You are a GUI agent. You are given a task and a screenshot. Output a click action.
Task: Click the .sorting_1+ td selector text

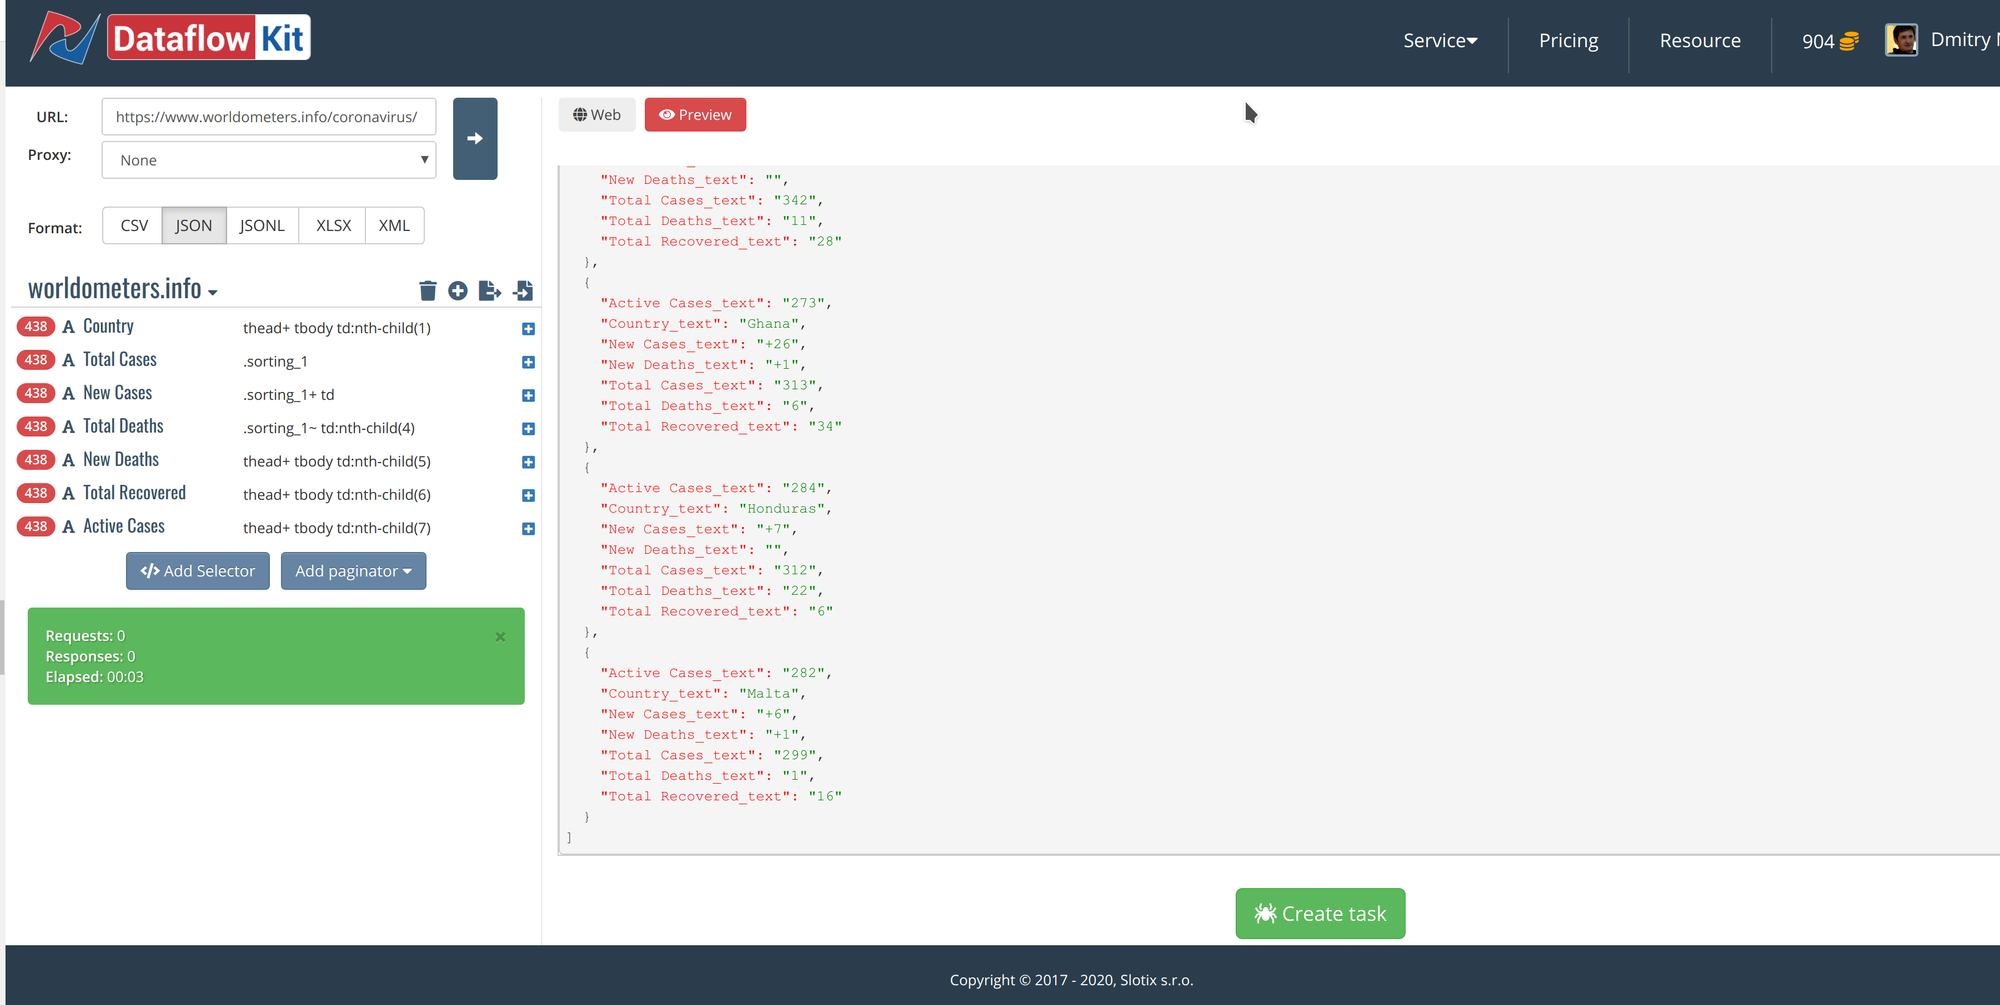click(x=288, y=395)
